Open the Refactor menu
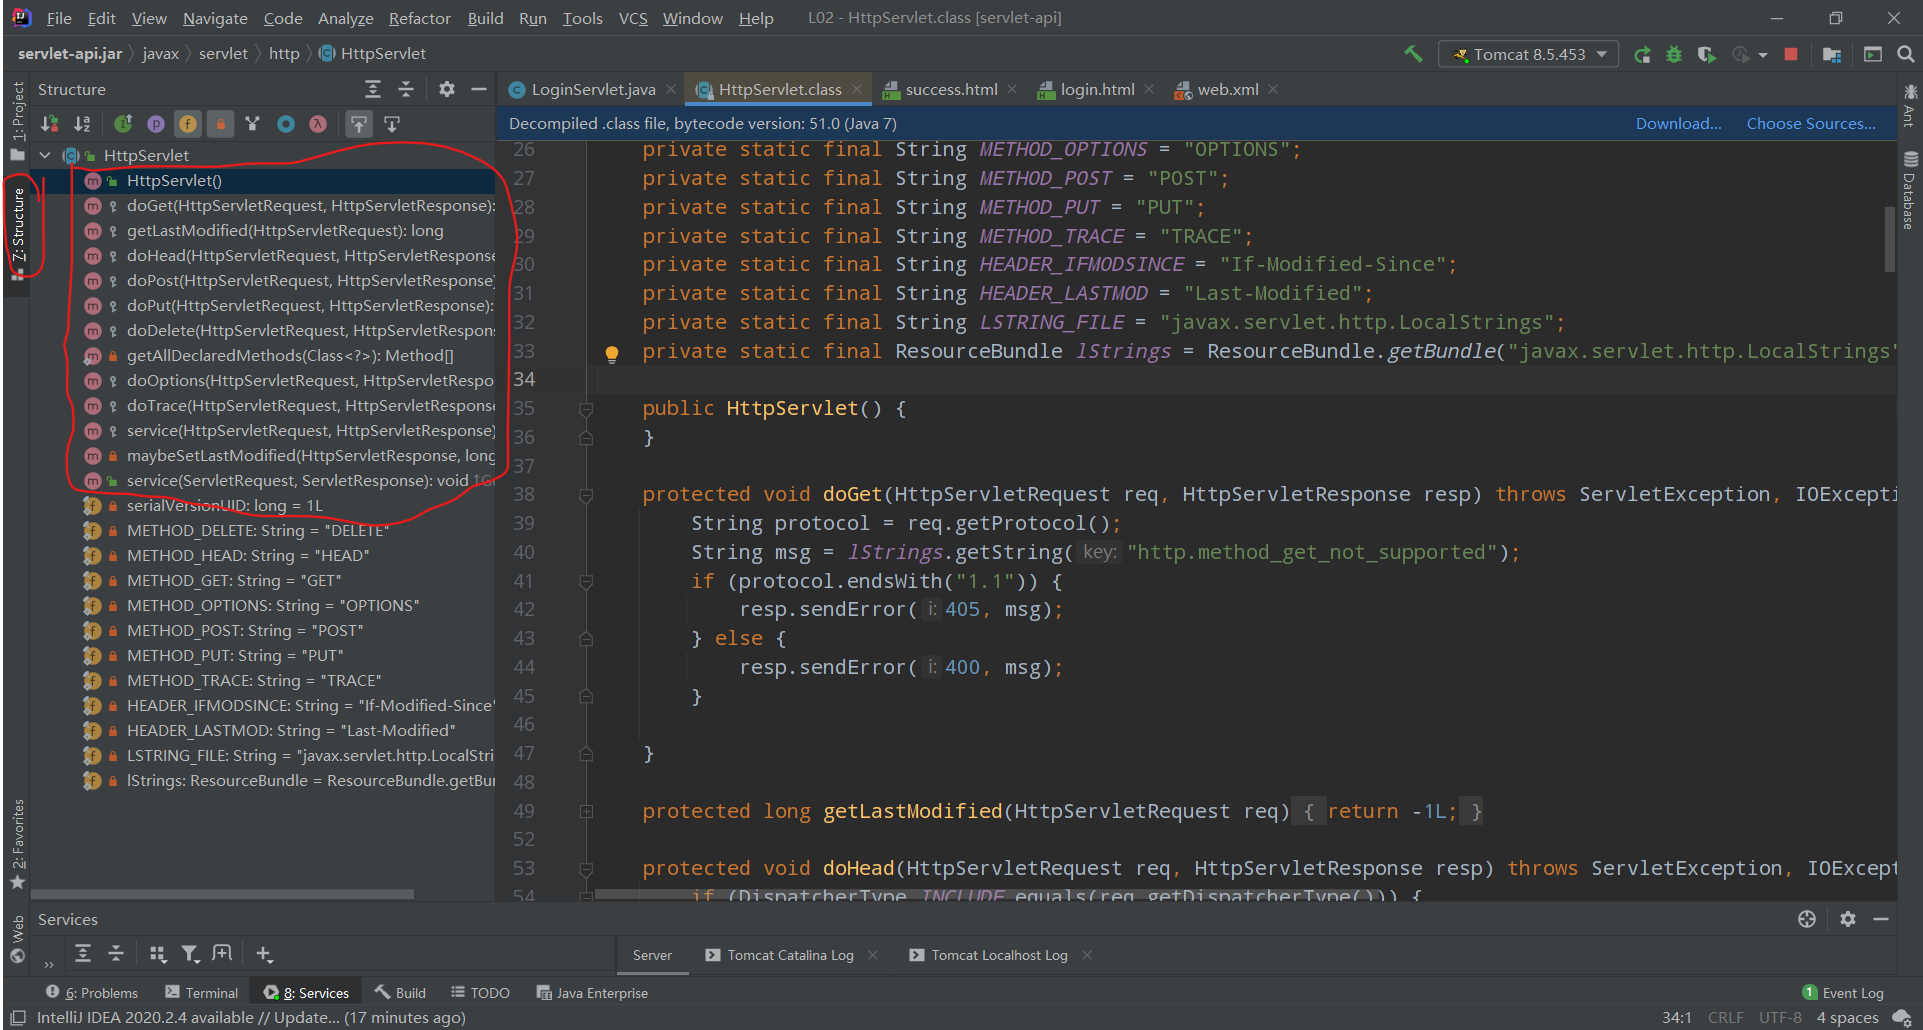 pyautogui.click(x=419, y=18)
